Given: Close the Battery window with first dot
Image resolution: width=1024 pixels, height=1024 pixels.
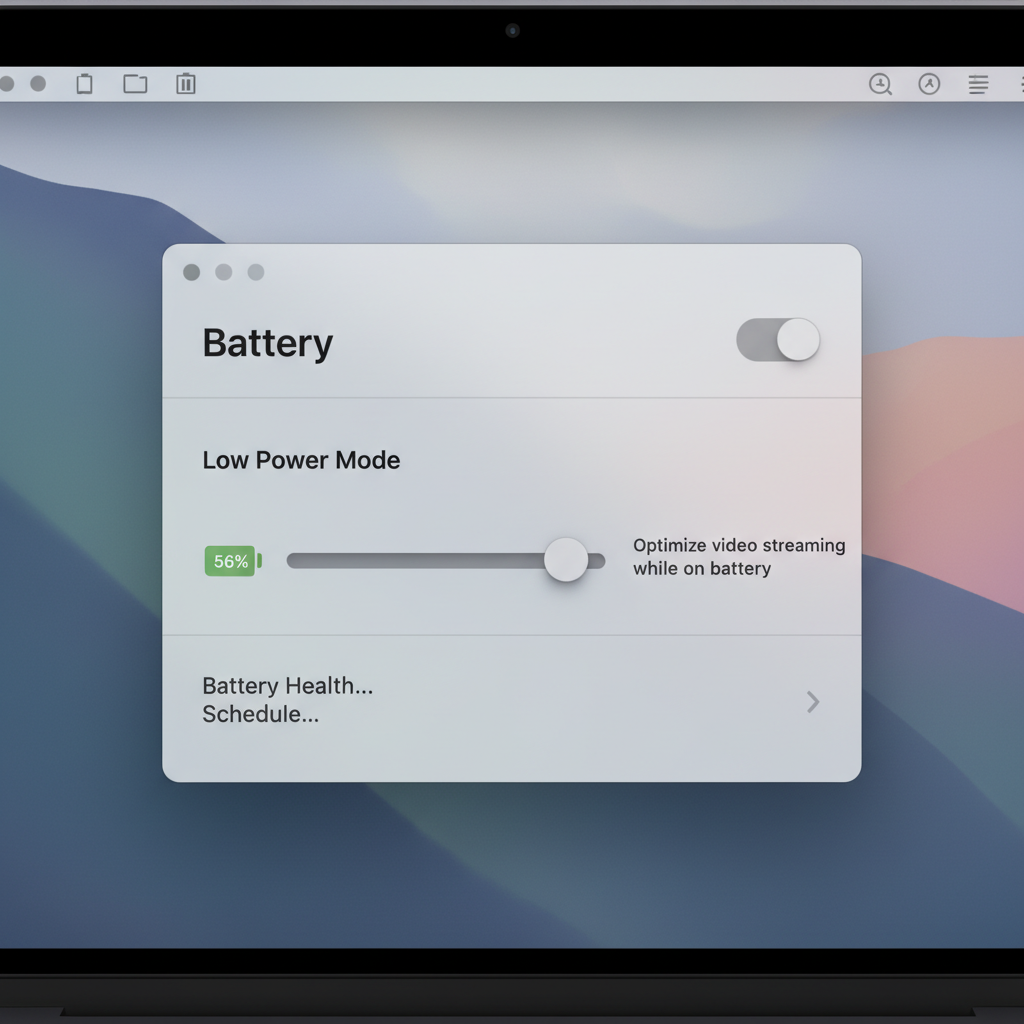Looking at the screenshot, I should point(192,272).
